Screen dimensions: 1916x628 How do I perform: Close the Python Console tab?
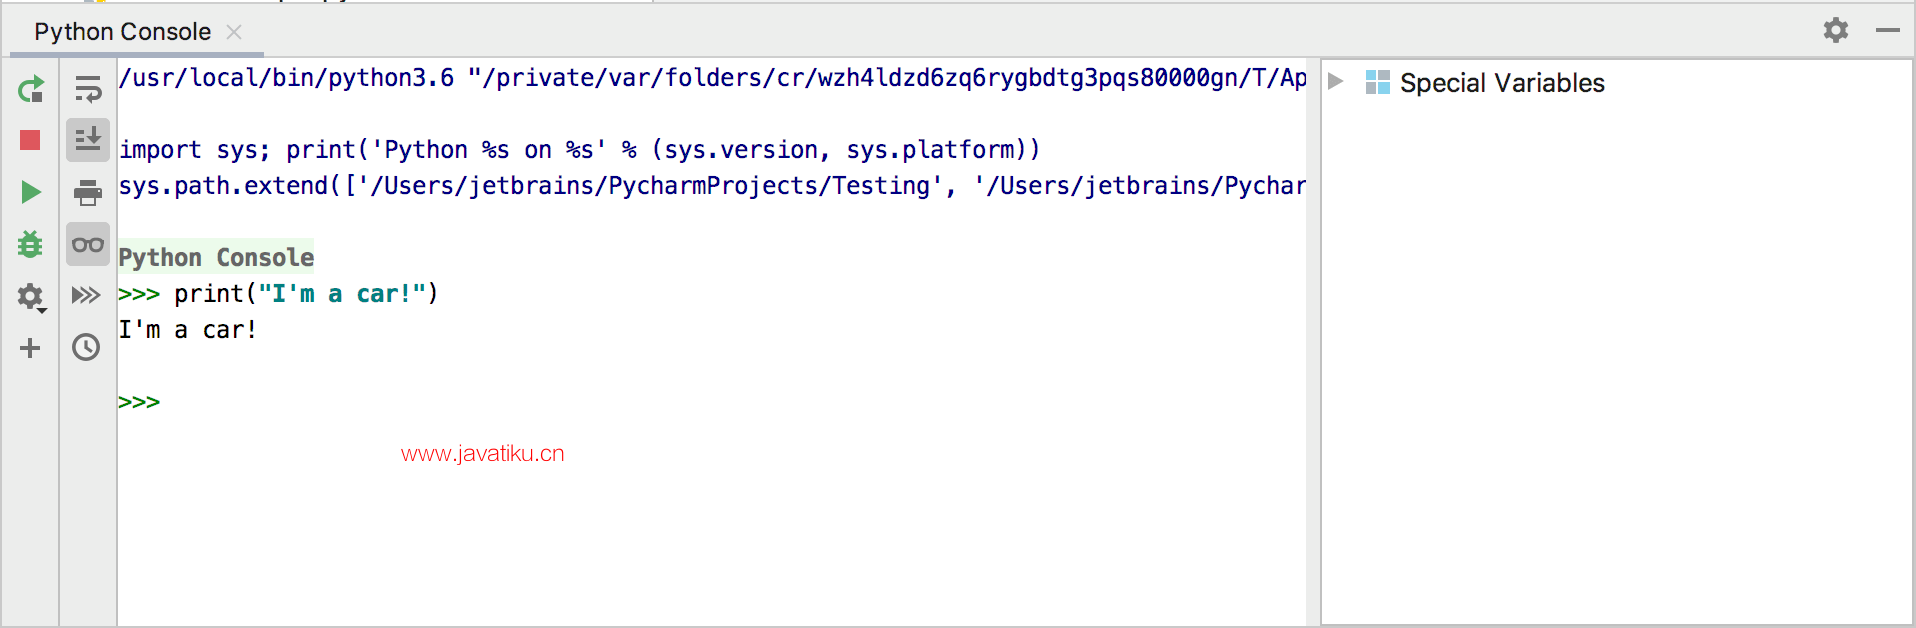tap(234, 32)
